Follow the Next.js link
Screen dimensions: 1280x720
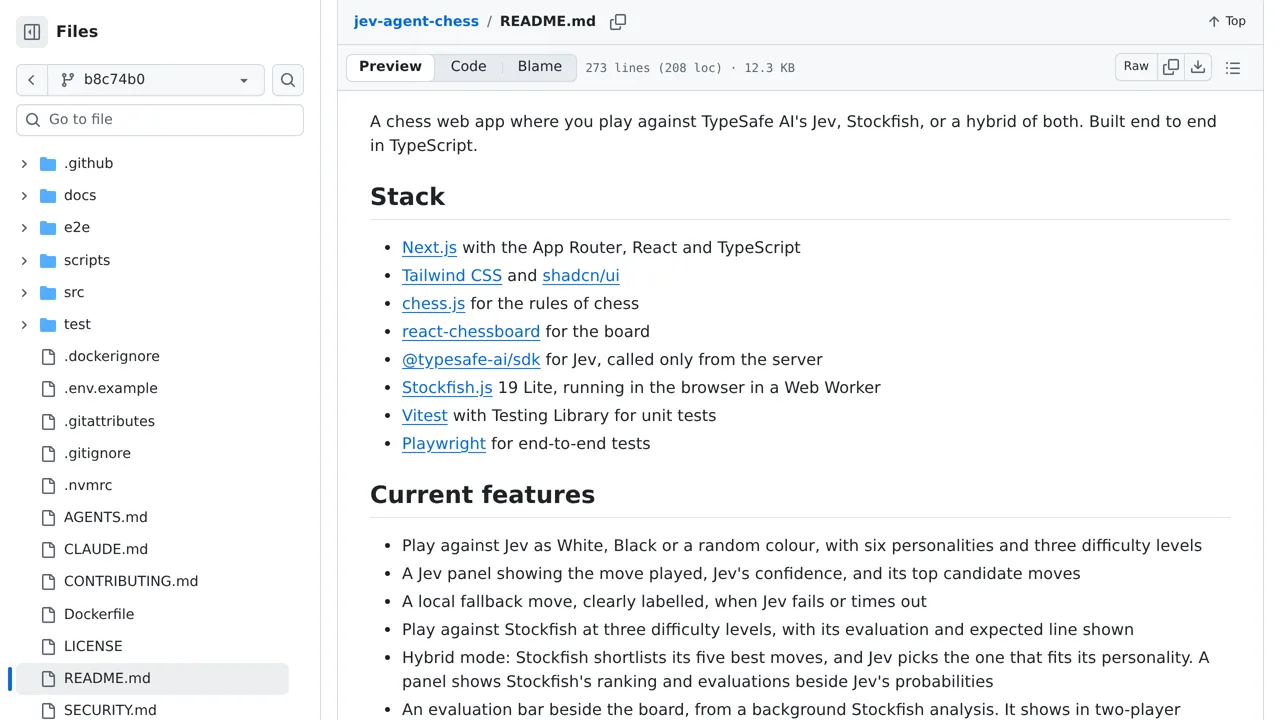point(429,248)
